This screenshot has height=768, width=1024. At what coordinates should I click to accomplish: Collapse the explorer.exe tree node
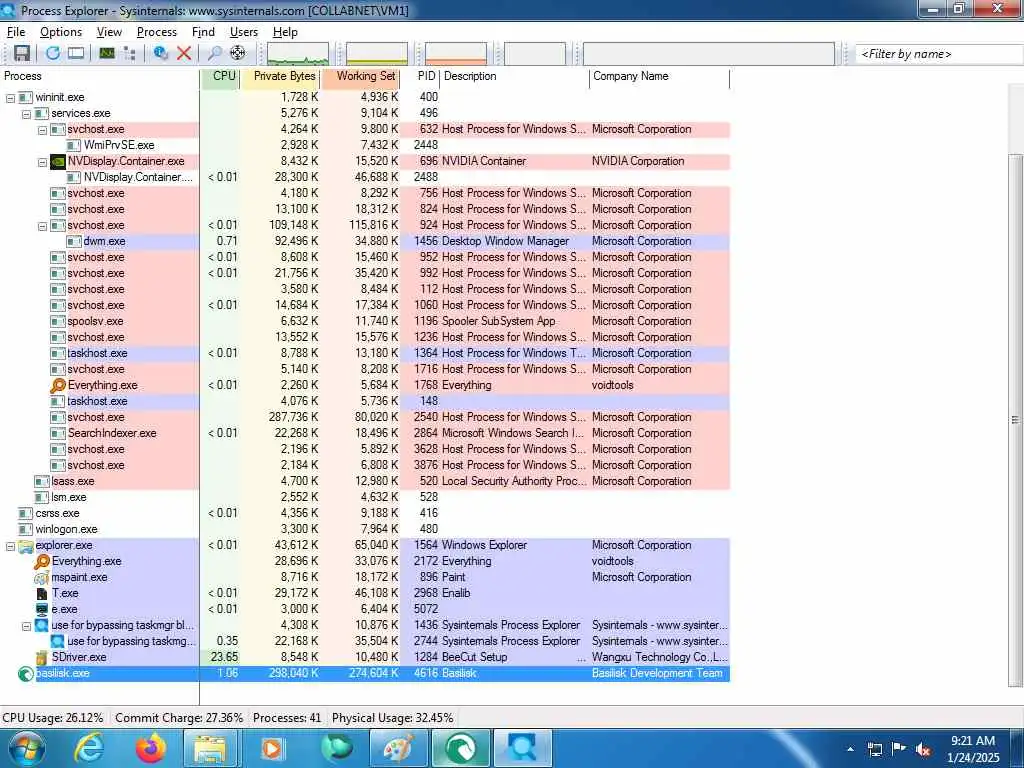10,546
